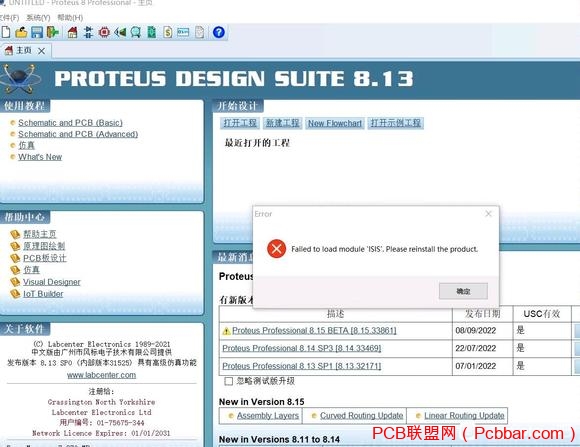The height and width of the screenshot is (447, 580).
Task: Open the Bill of Materials dollar icon
Action: click(x=168, y=32)
